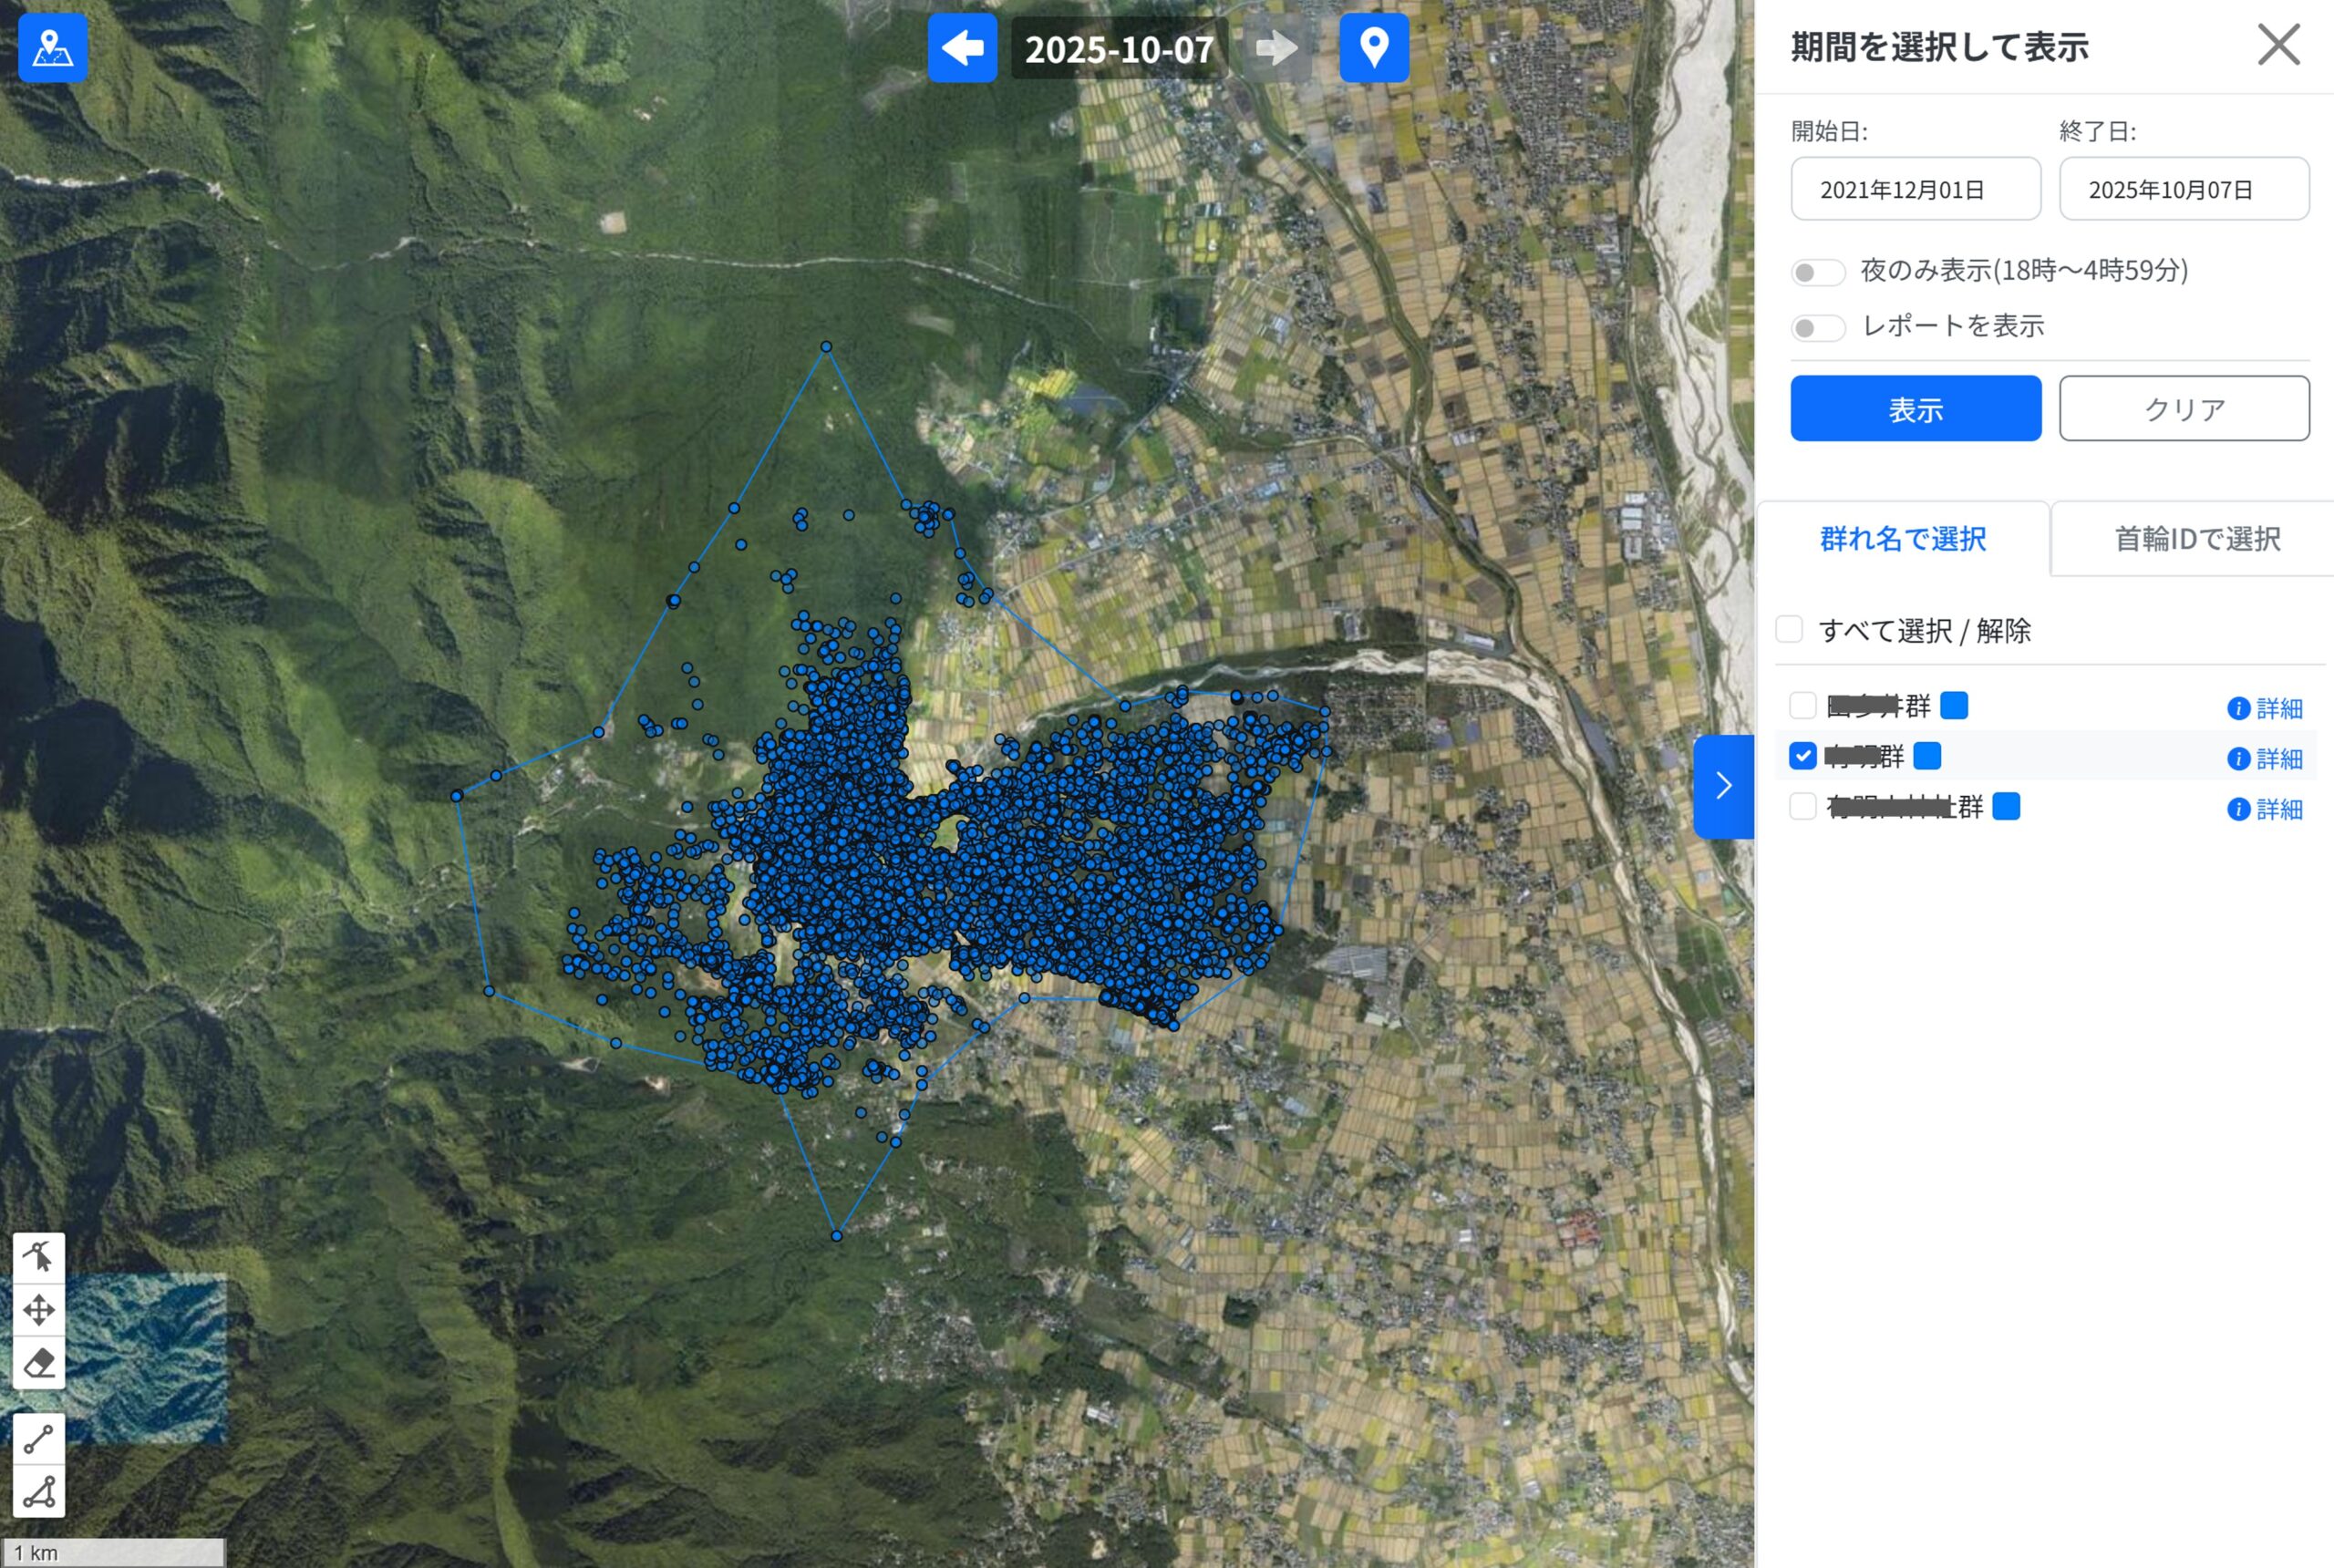2334x1568 pixels.
Task: Choose the polygon area measurement tool
Action: tap(38, 1491)
